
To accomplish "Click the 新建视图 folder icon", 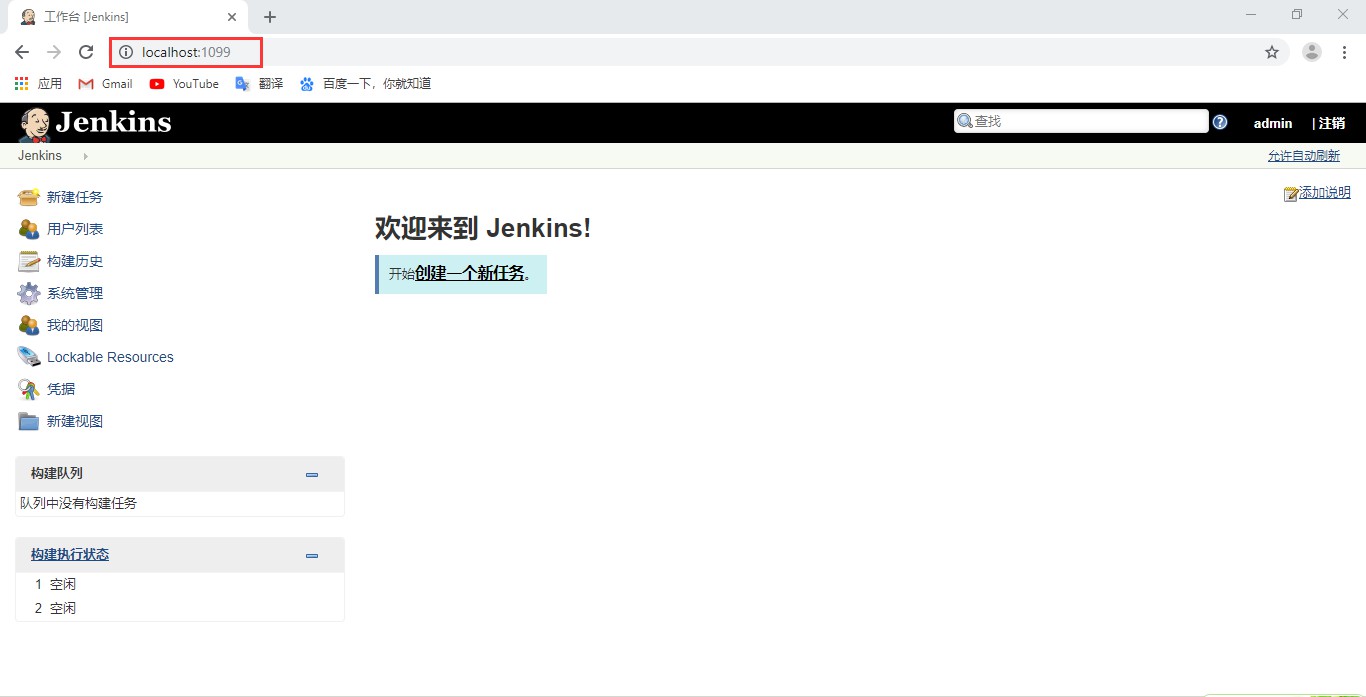I will point(29,421).
